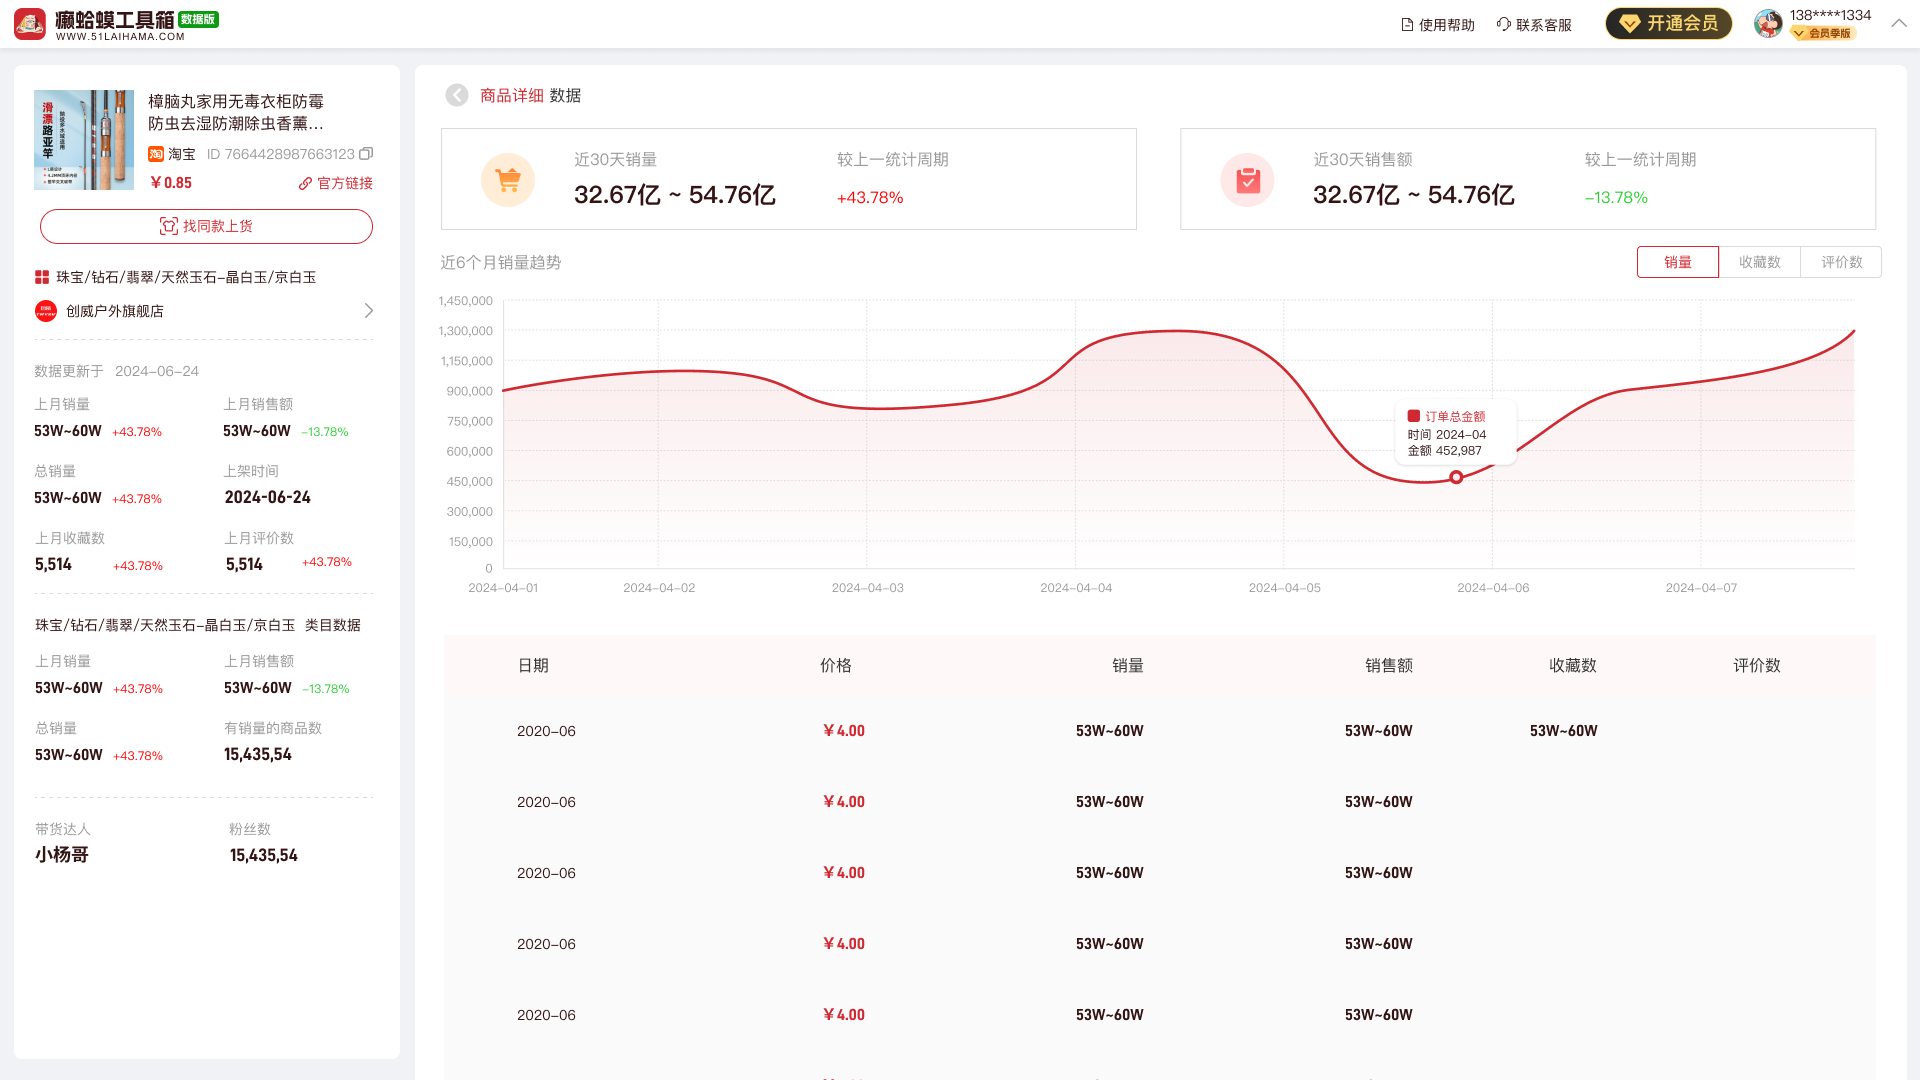This screenshot has width=1920, height=1080.
Task: Switch chart to 评价数 view
Action: tap(1841, 262)
